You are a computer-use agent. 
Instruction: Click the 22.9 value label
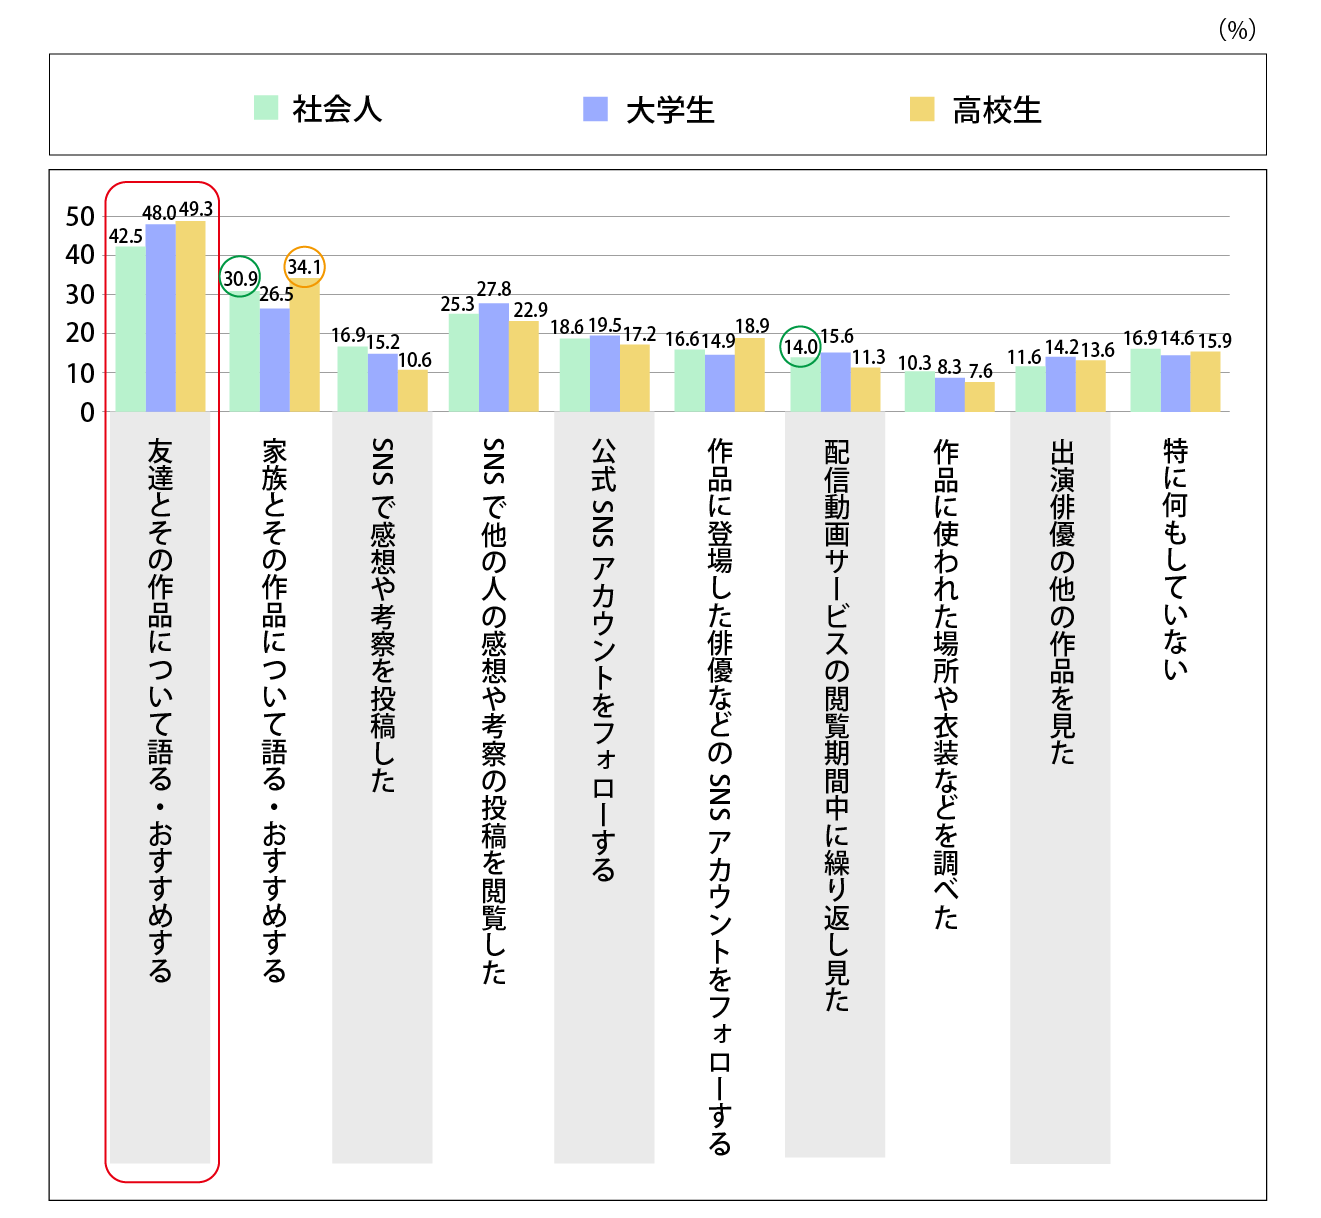click(x=531, y=310)
